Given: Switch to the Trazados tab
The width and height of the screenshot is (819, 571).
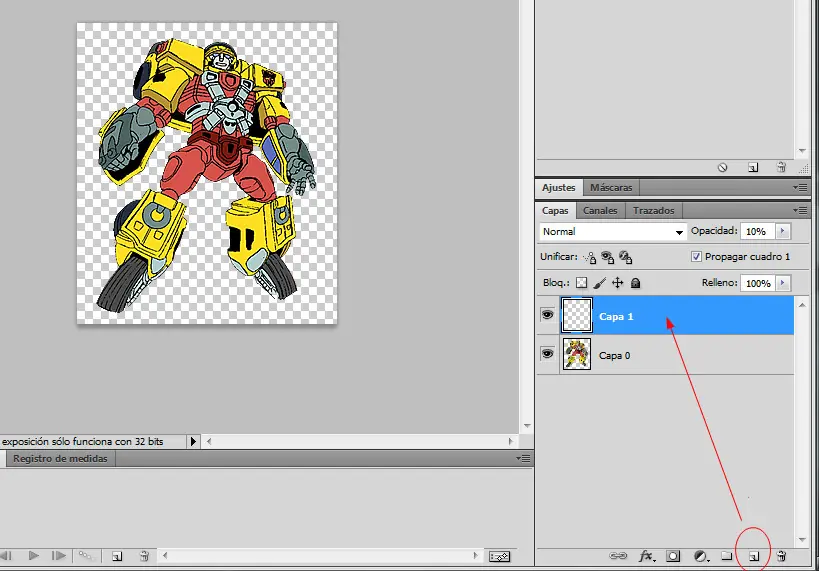Looking at the screenshot, I should 653,211.
